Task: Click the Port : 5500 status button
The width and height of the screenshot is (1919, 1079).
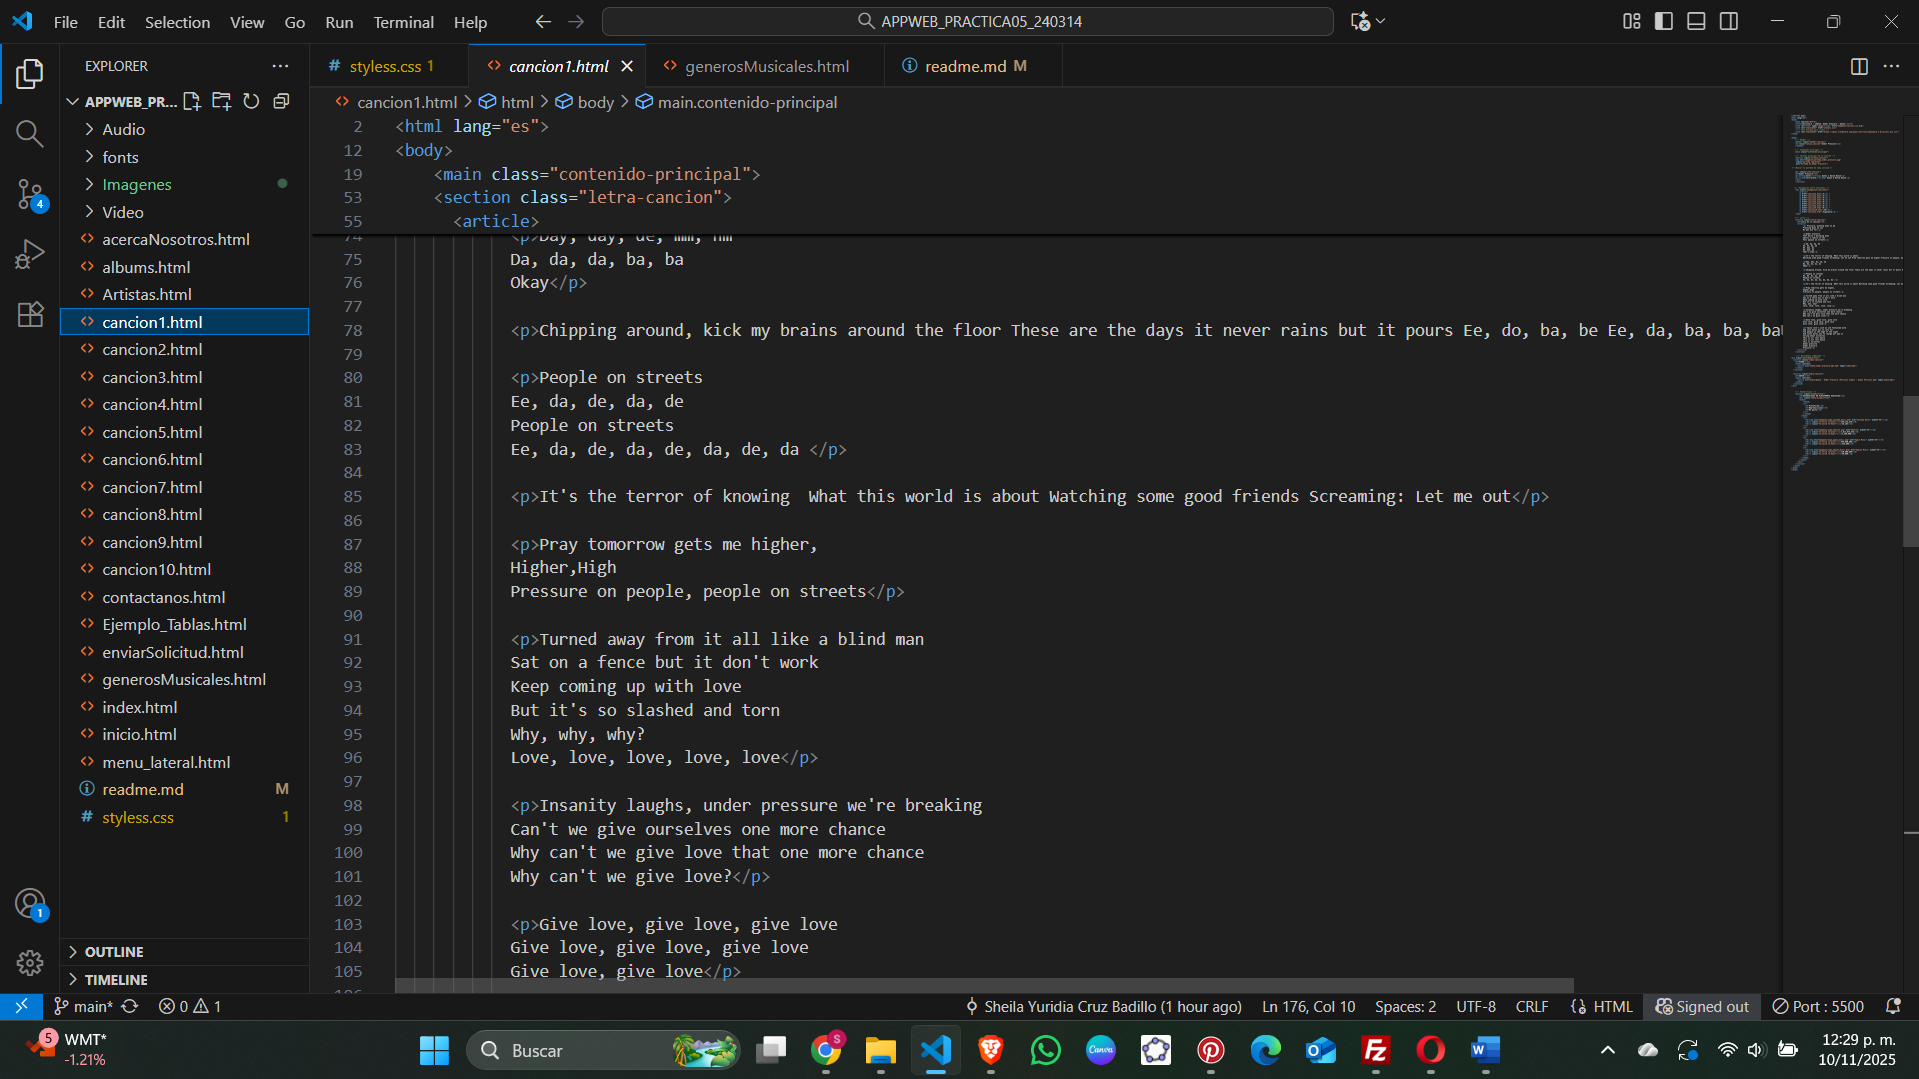Action: tap(1818, 1006)
